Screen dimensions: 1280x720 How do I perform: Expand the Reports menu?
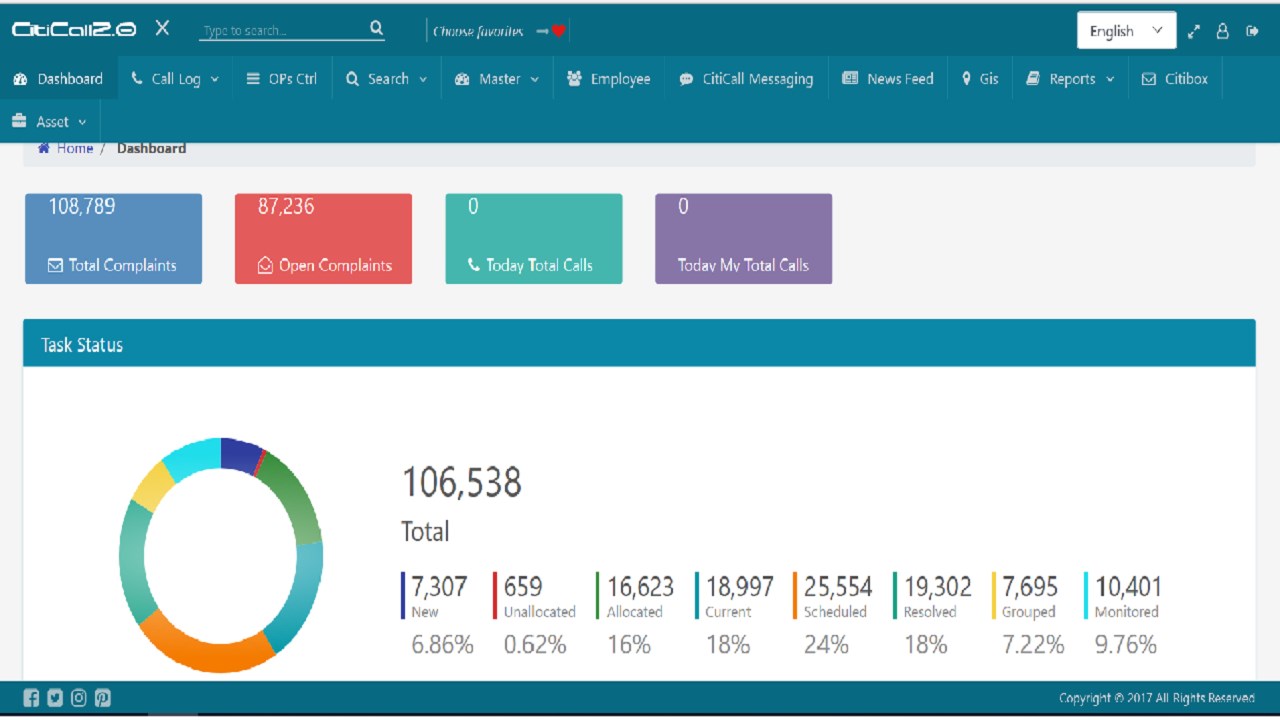(x=1070, y=79)
